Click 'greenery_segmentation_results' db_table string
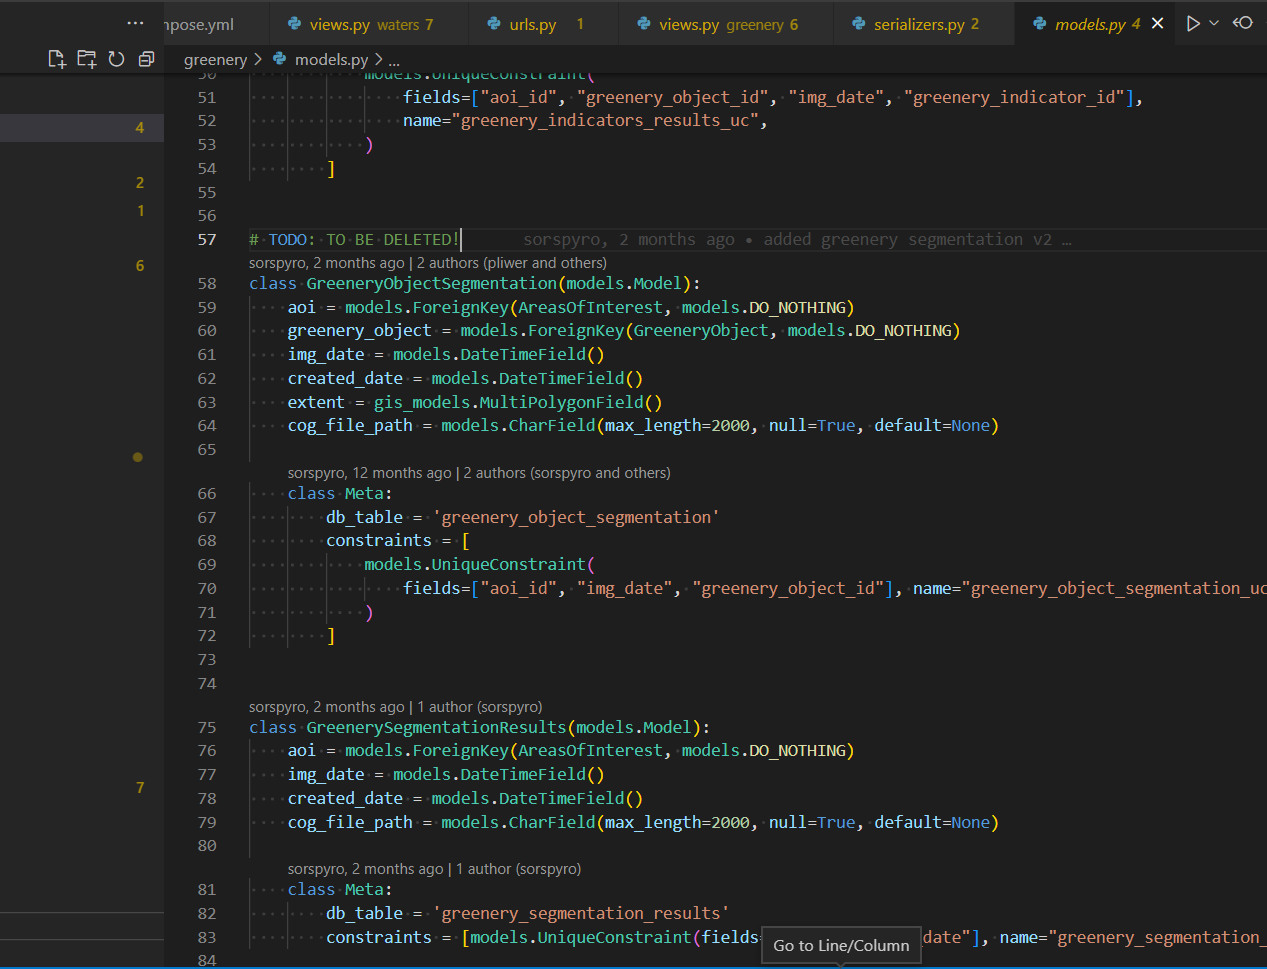The width and height of the screenshot is (1267, 969). tap(581, 913)
